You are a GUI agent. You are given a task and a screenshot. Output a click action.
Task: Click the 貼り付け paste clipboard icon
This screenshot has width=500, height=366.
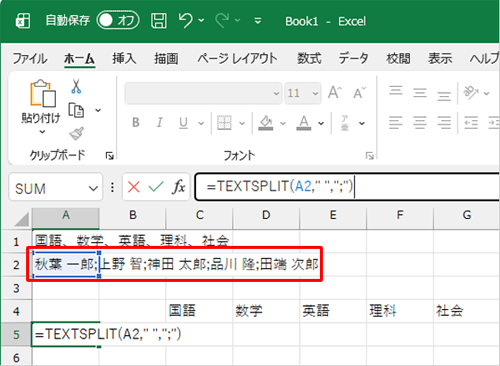pos(43,93)
